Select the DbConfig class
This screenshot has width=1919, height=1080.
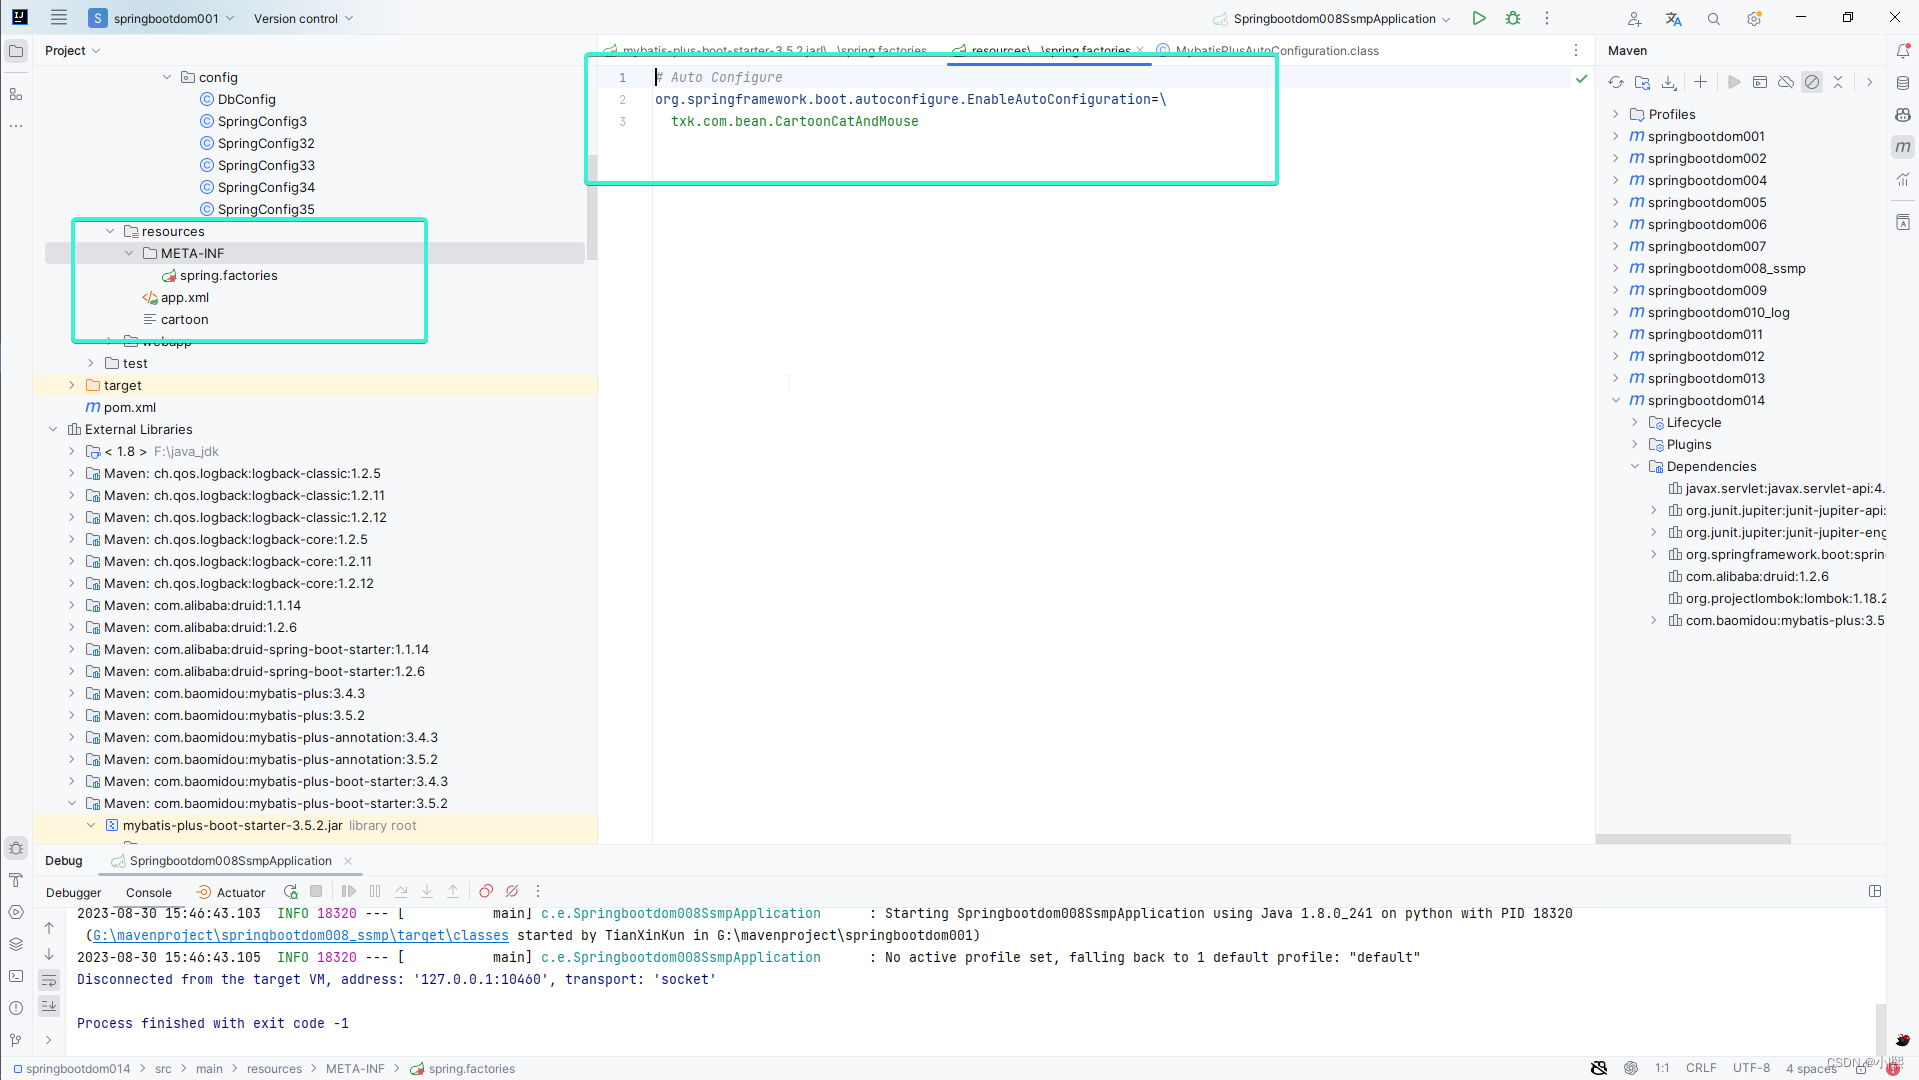tap(247, 99)
